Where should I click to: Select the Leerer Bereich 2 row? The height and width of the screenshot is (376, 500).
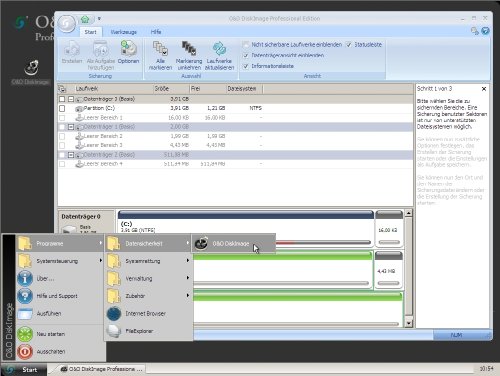click(x=235, y=136)
